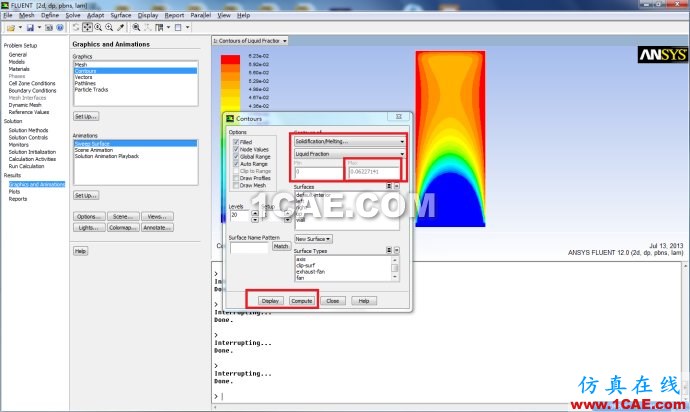Click the select-all icon beside Surfaces
This screenshot has width=690, height=412.
(389, 186)
